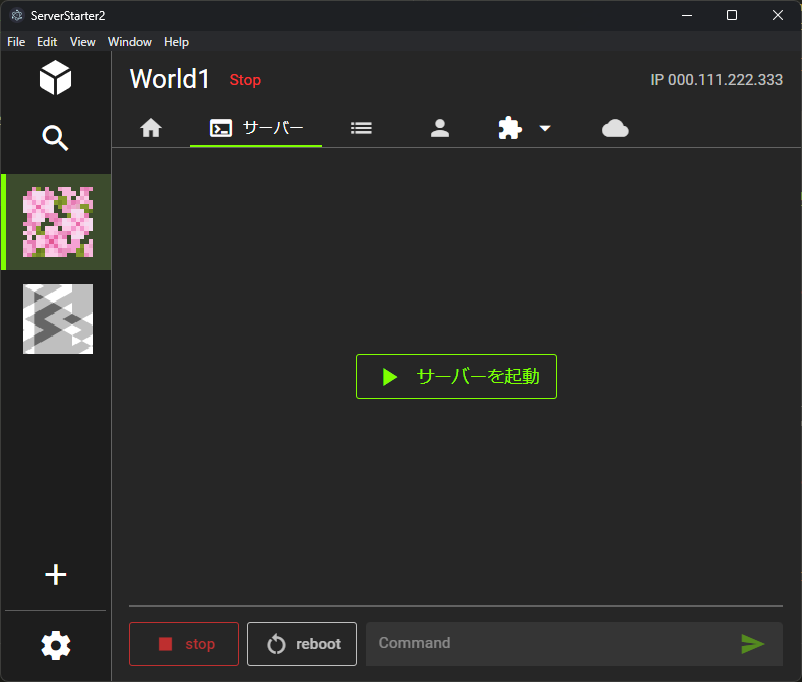Image resolution: width=802 pixels, height=682 pixels.
Task: Open settings with the gear icon
Action: click(55, 645)
